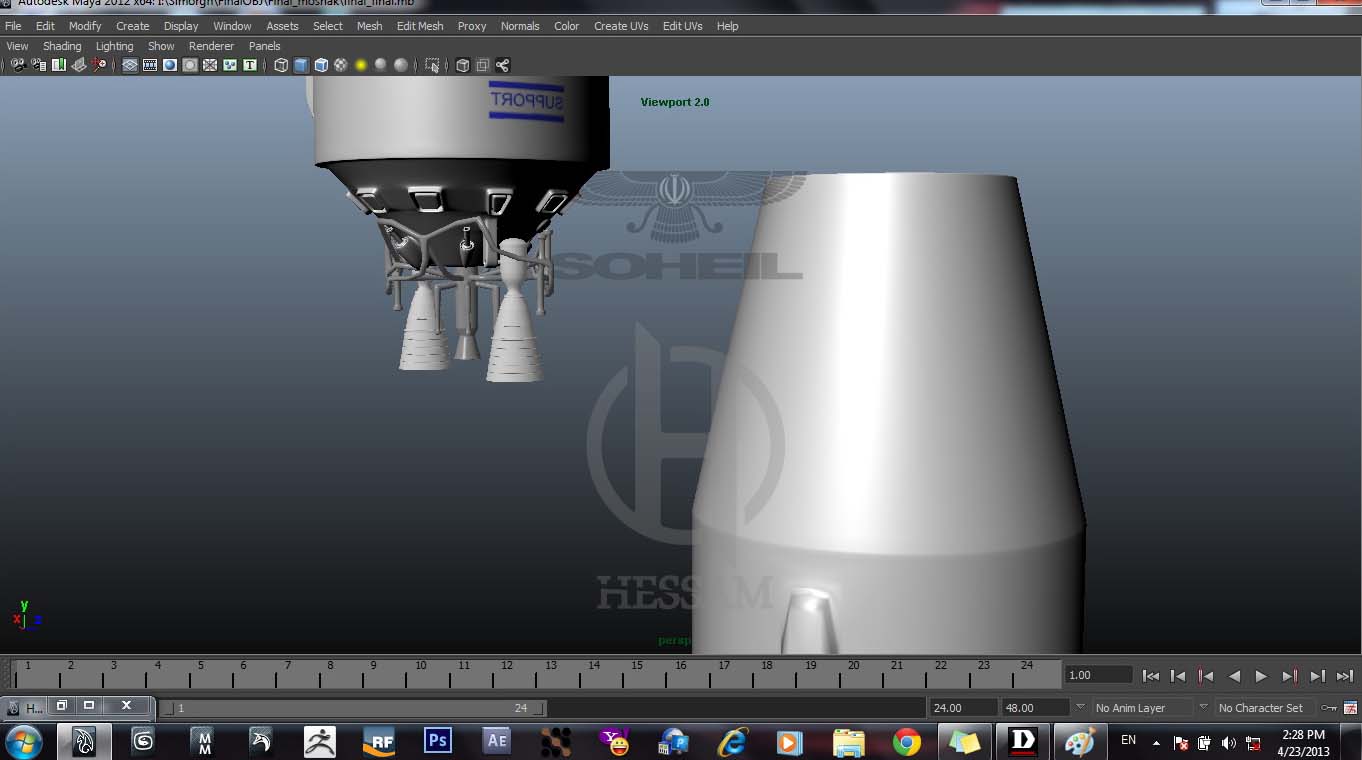Expand the panel Show menu
The image size is (1362, 760).
click(161, 46)
